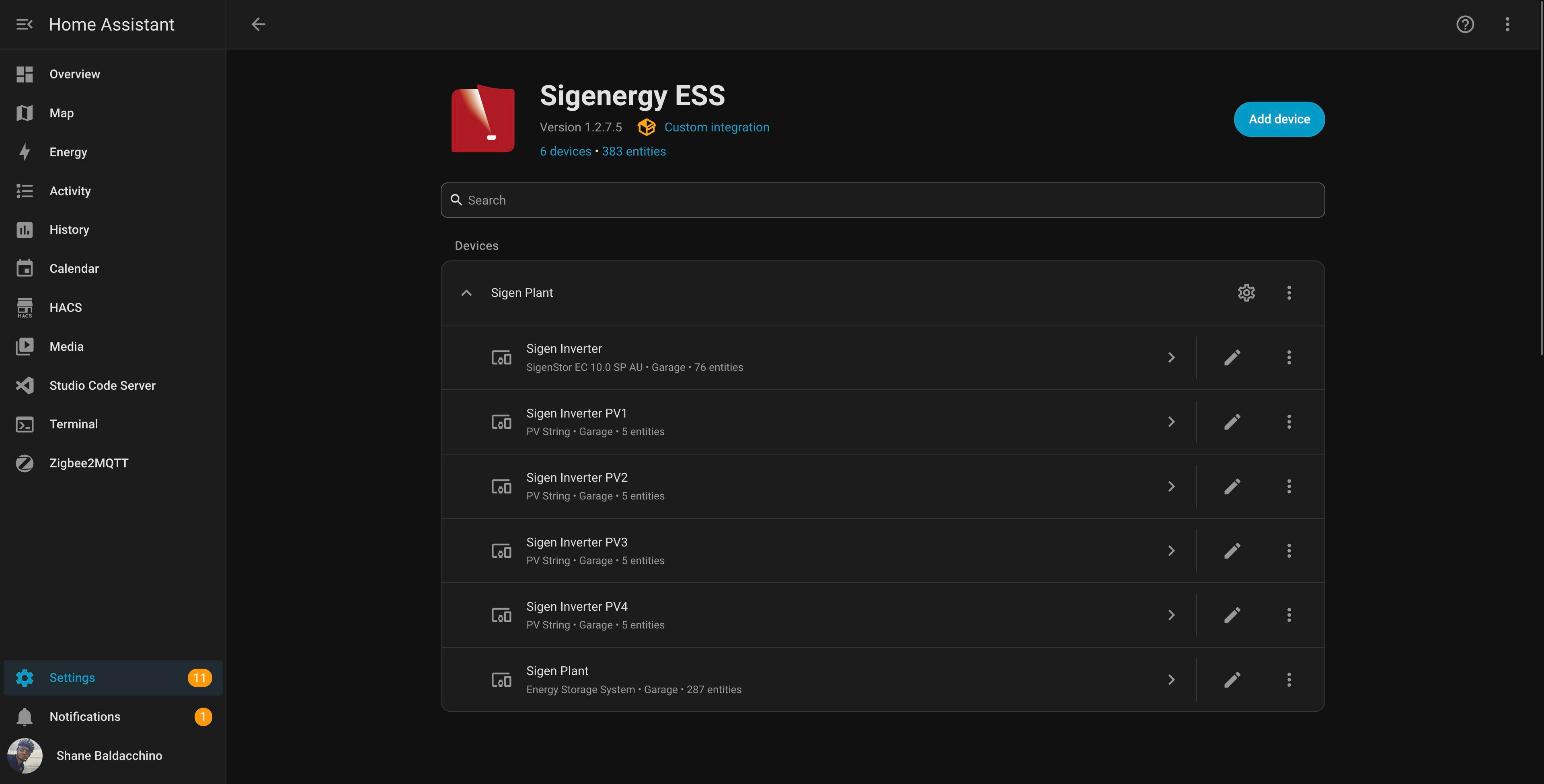Viewport: 1544px width, 784px height.
Task: Focus the device Search field
Action: tap(883, 200)
